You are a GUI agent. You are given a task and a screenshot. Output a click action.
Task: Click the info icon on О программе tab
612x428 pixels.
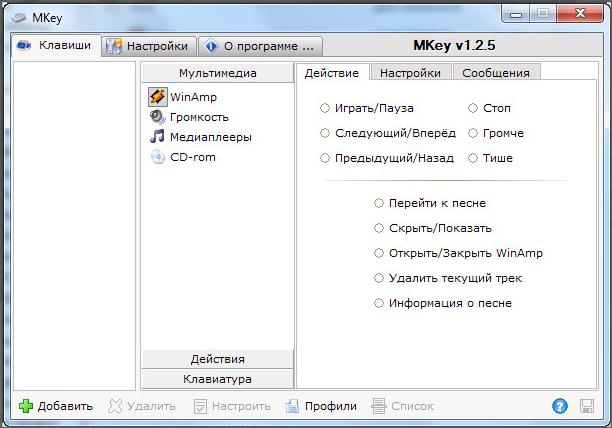tap(211, 46)
